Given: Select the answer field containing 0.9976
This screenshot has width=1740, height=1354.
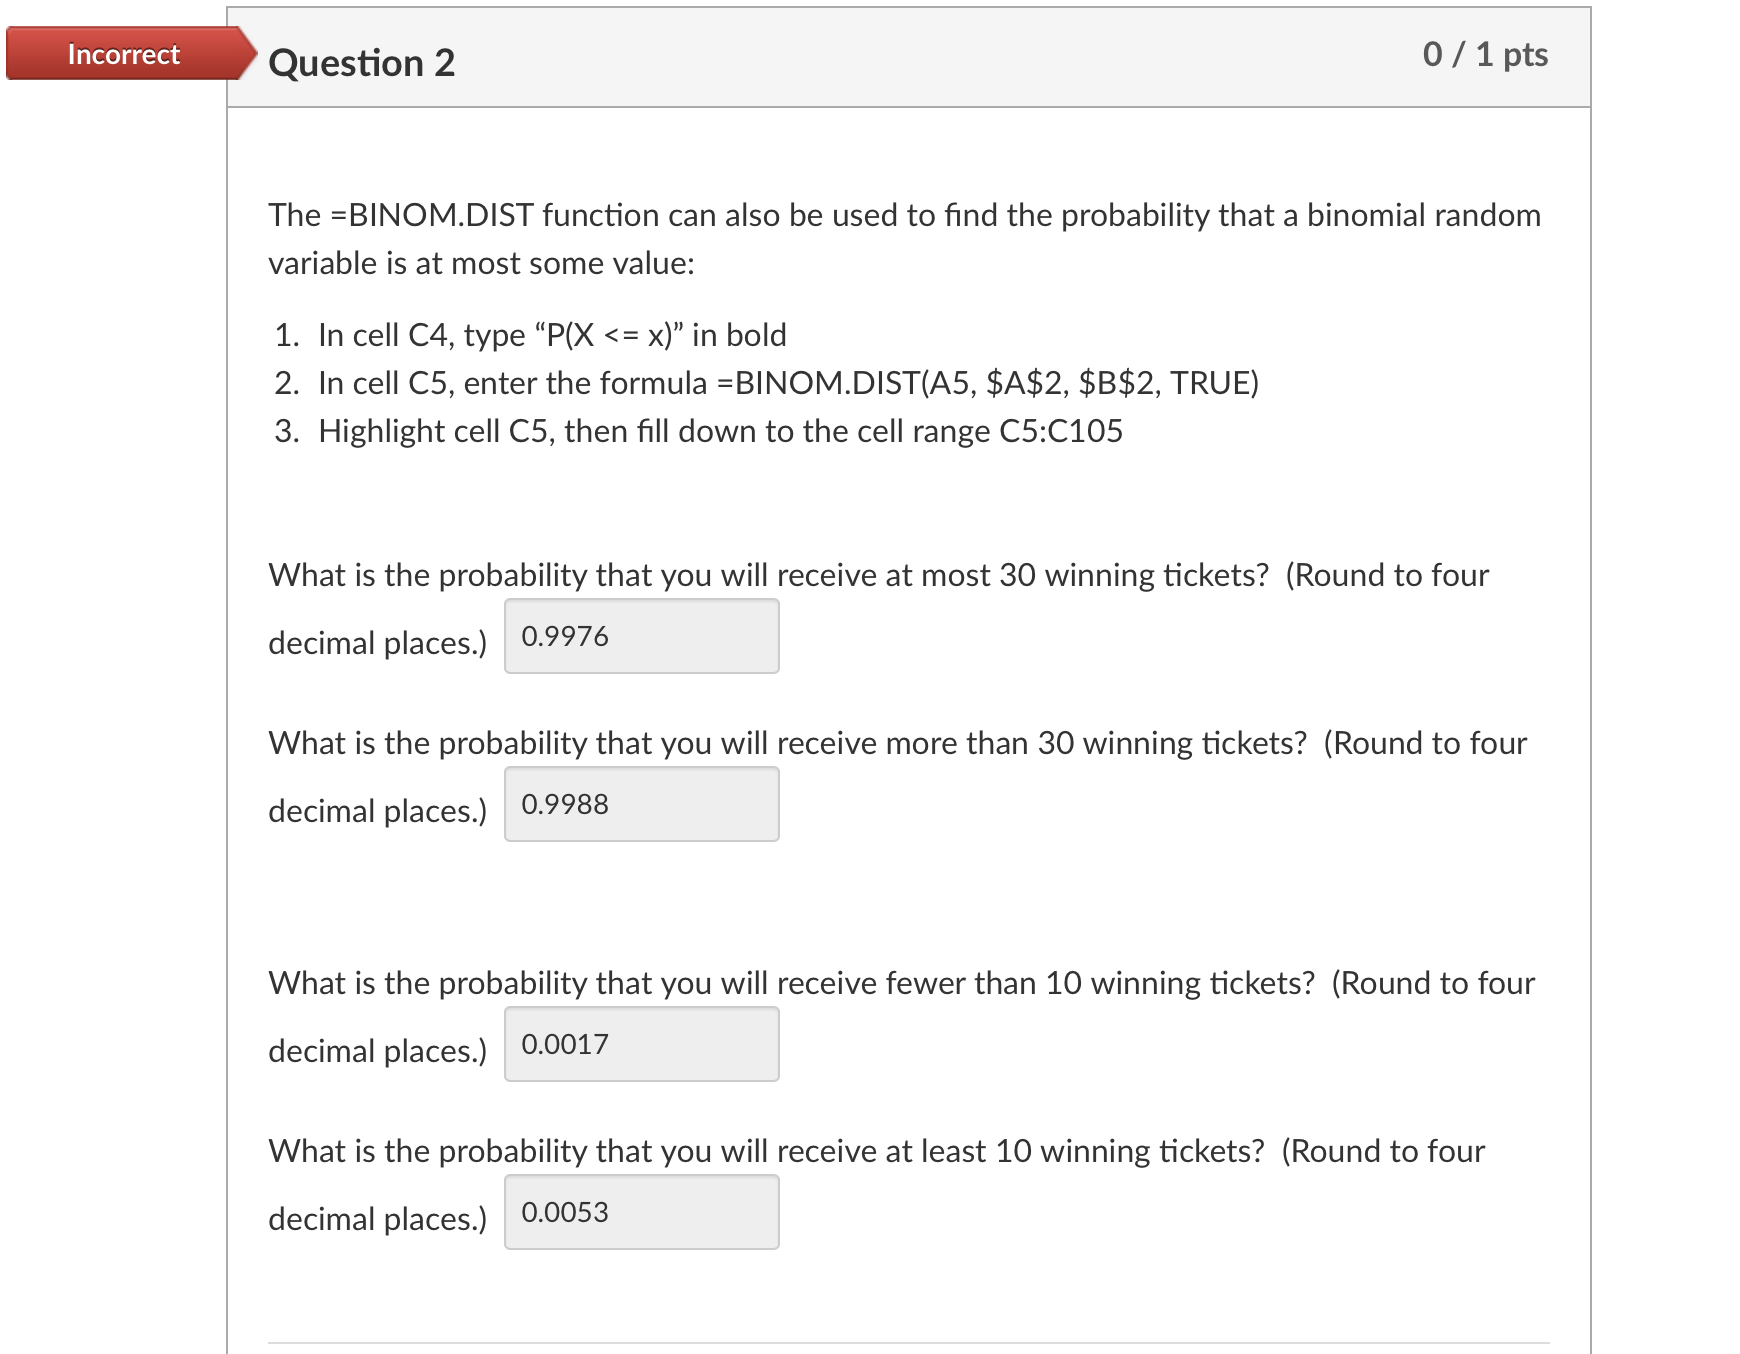Looking at the screenshot, I should click(642, 635).
